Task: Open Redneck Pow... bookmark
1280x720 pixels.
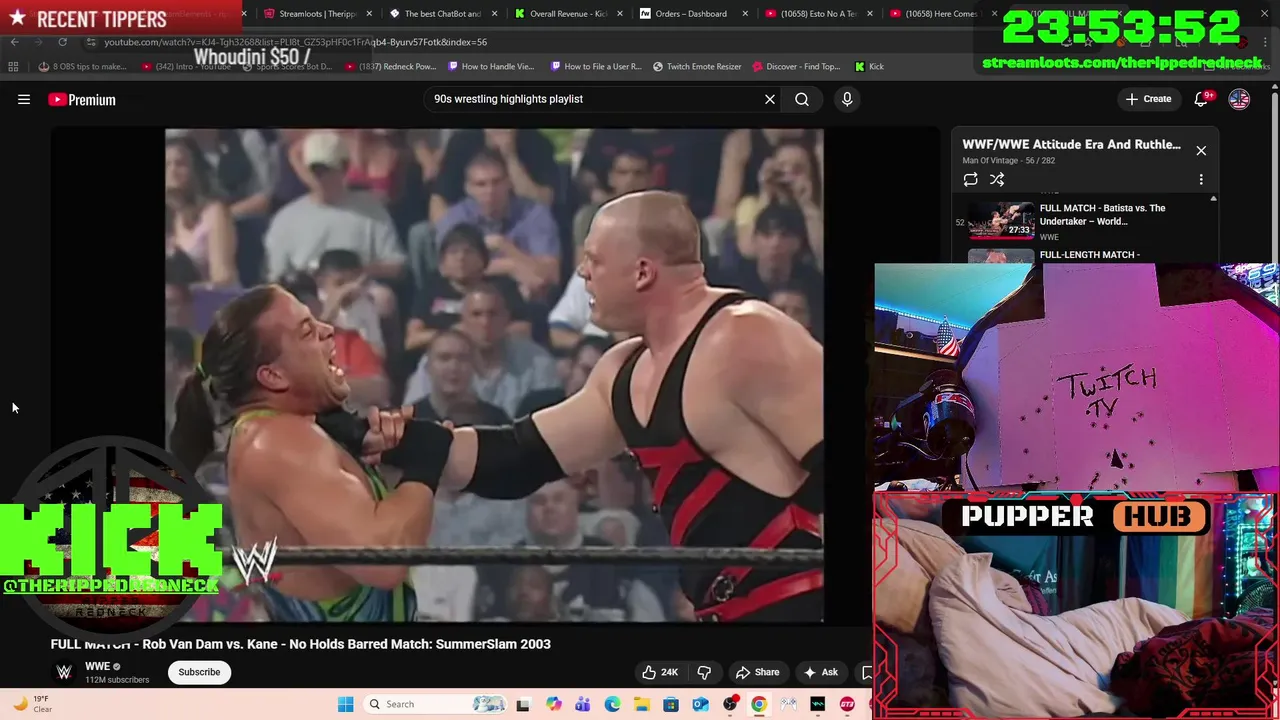Action: [x=390, y=66]
